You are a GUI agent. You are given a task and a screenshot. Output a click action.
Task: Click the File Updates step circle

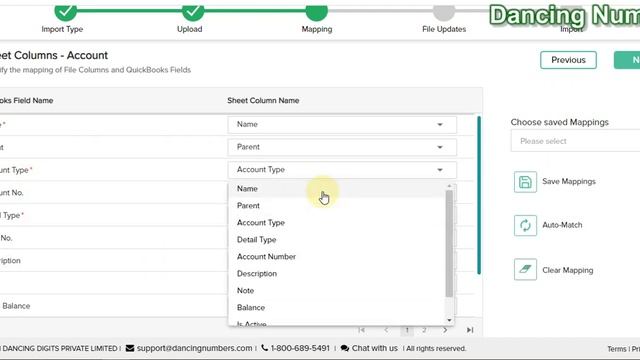pos(444,12)
